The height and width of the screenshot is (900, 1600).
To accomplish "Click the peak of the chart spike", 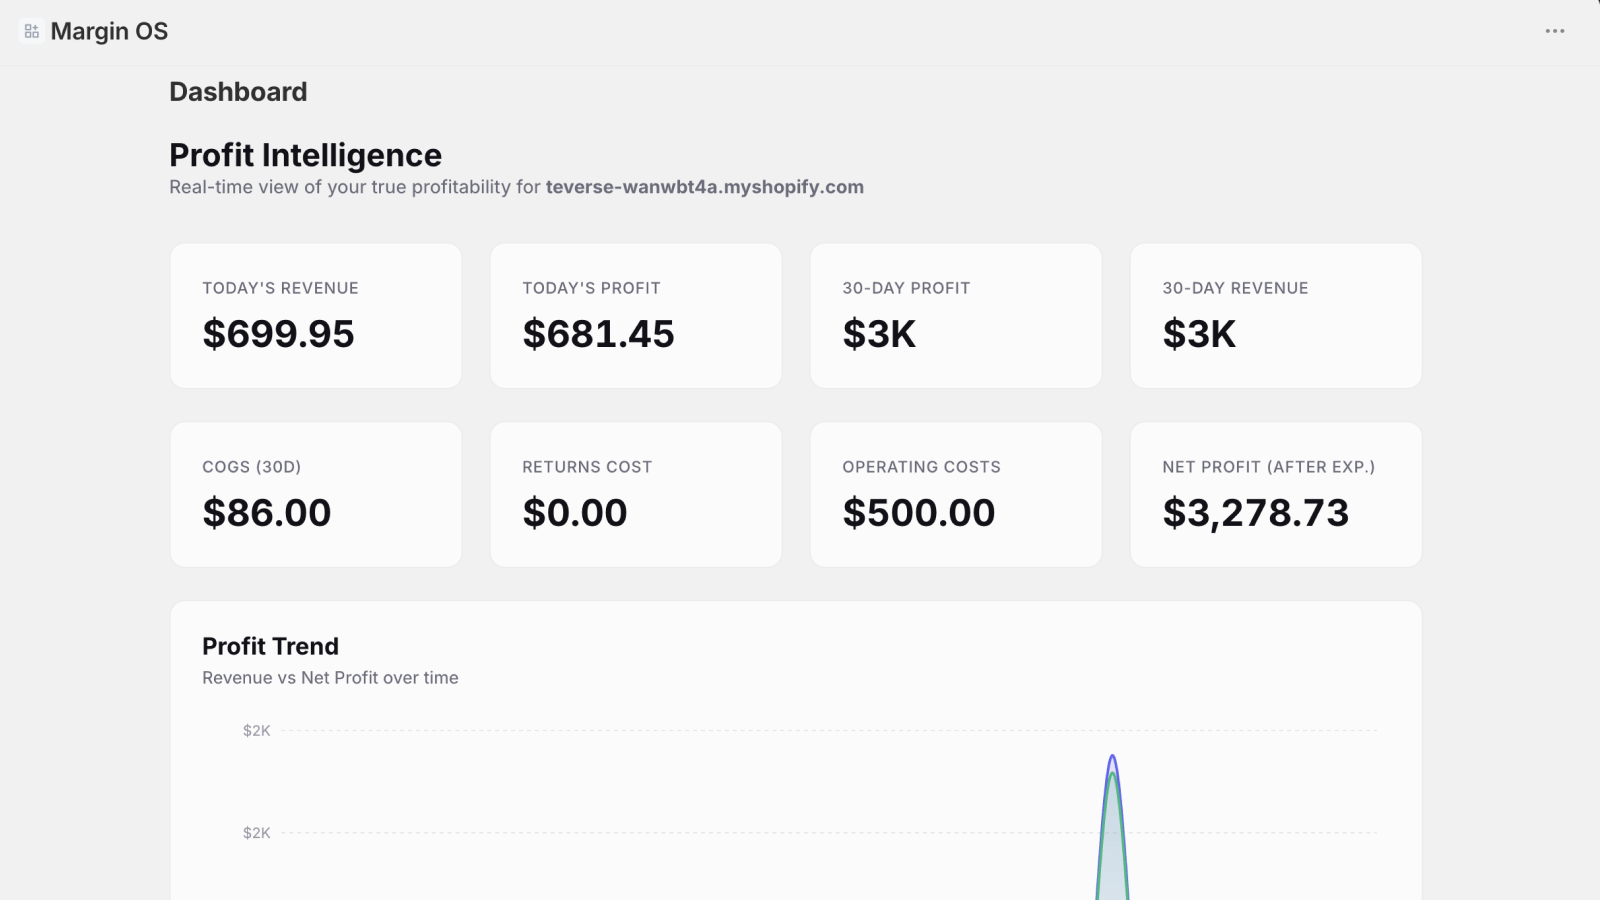I will (x=1112, y=757).
